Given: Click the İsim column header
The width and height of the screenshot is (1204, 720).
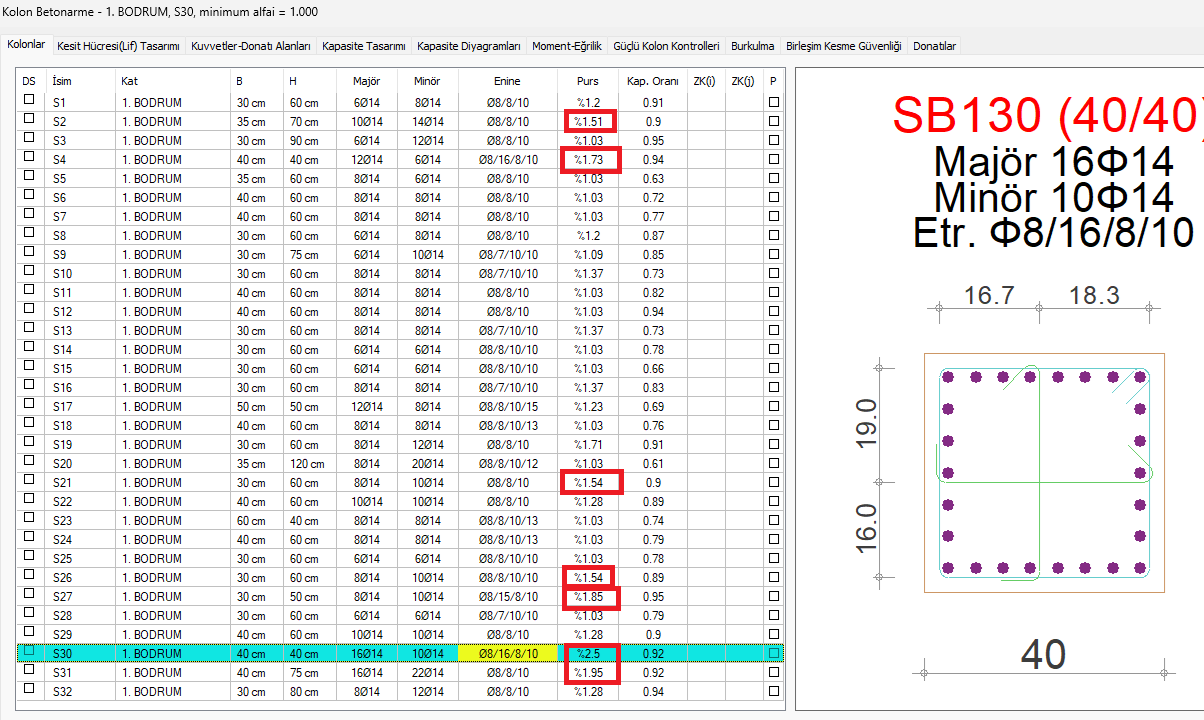Looking at the screenshot, I should pos(62,81).
